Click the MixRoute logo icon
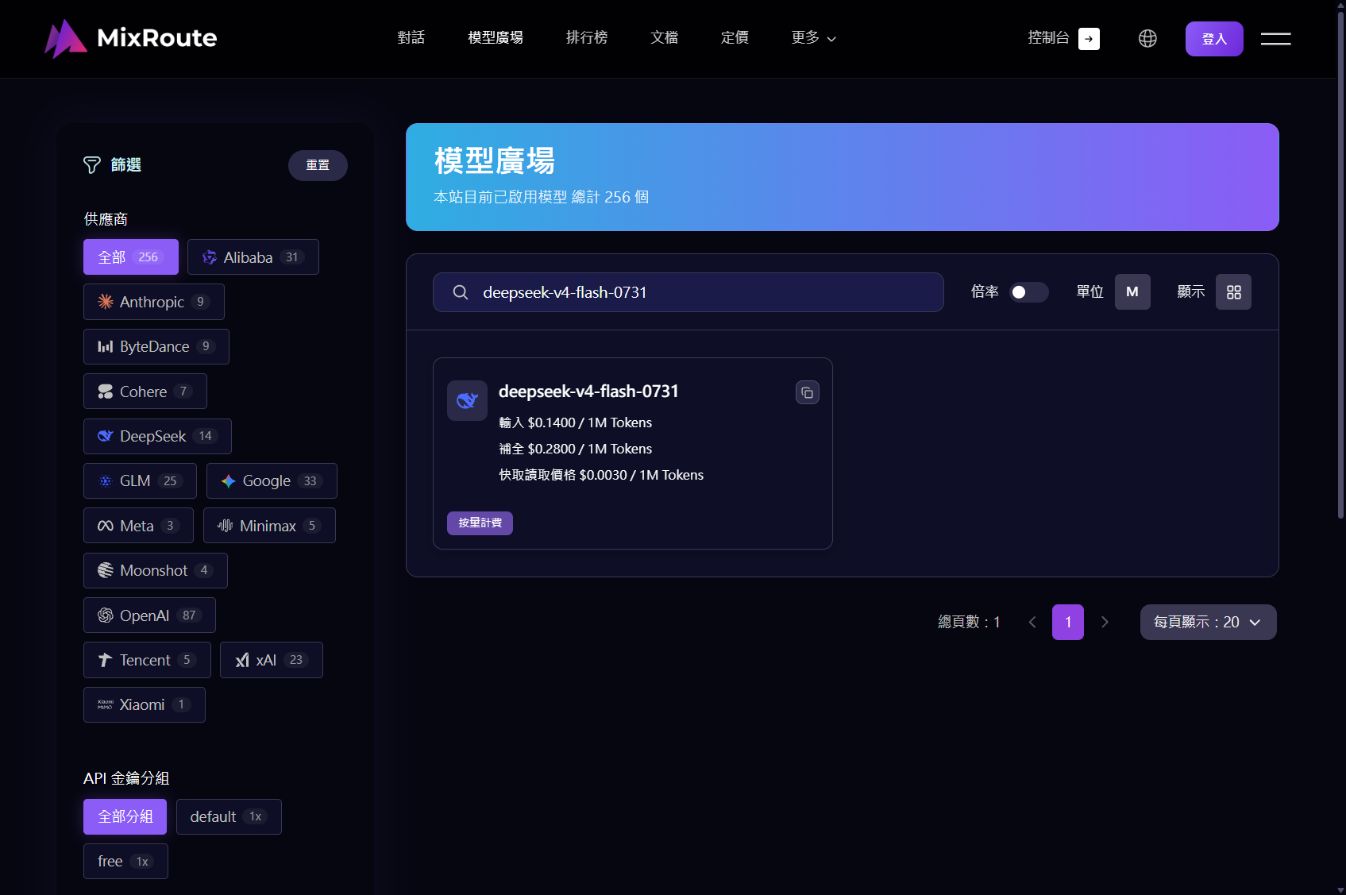Viewport: 1346px width, 895px height. click(66, 38)
